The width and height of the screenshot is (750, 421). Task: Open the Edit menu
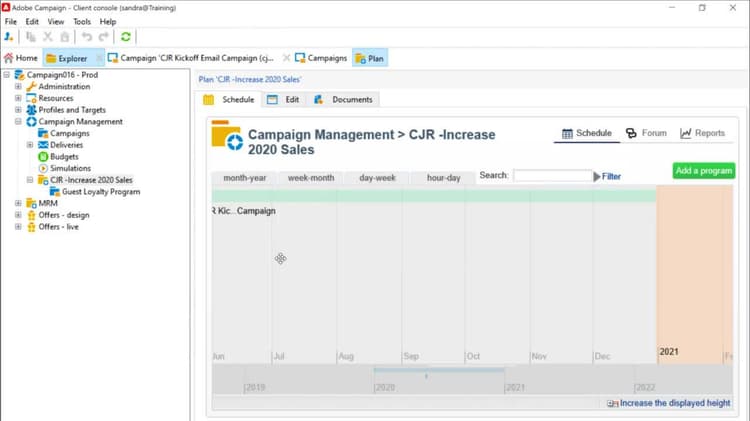(32, 22)
